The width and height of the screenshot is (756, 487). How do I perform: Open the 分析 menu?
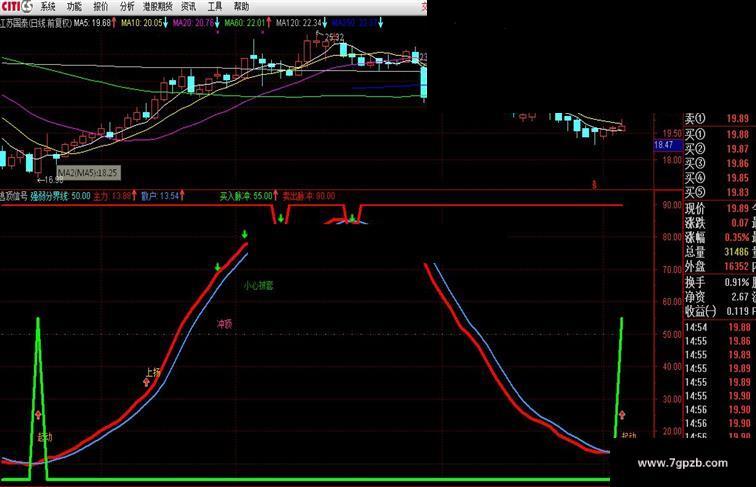click(126, 7)
